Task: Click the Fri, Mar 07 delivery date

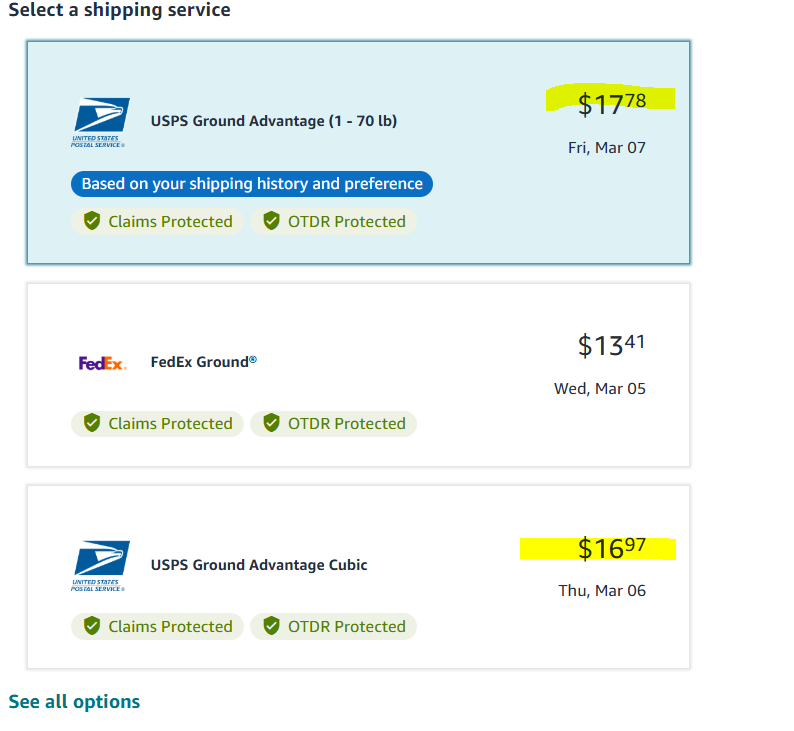Action: click(x=607, y=148)
